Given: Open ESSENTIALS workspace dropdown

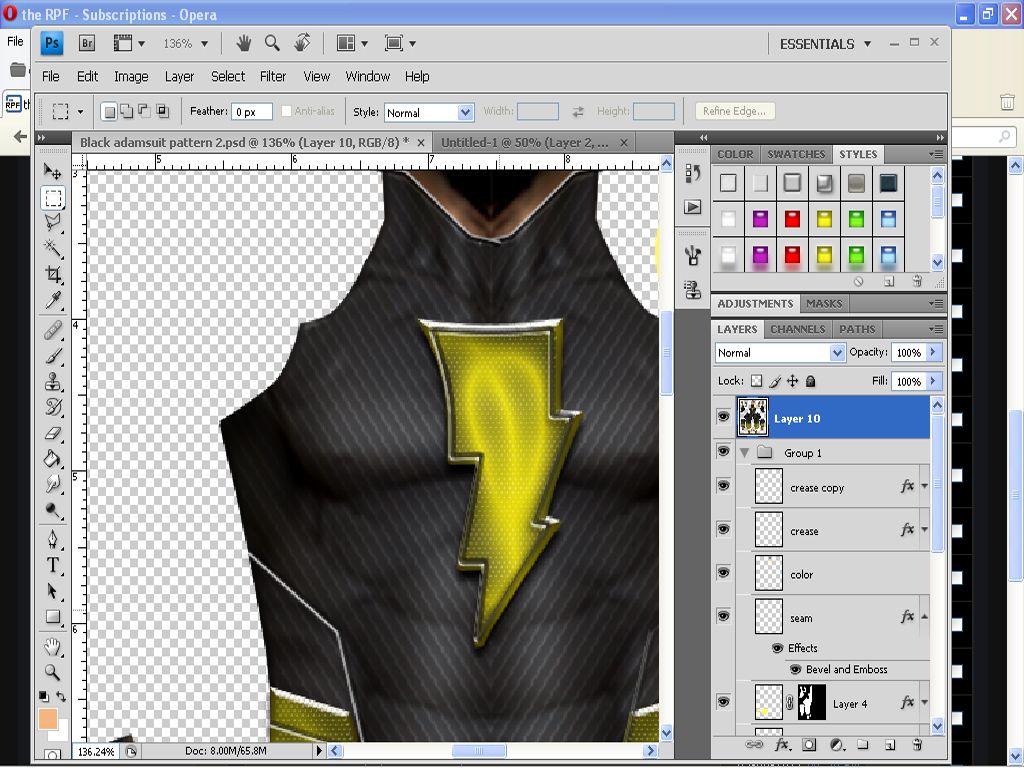Looking at the screenshot, I should point(825,44).
